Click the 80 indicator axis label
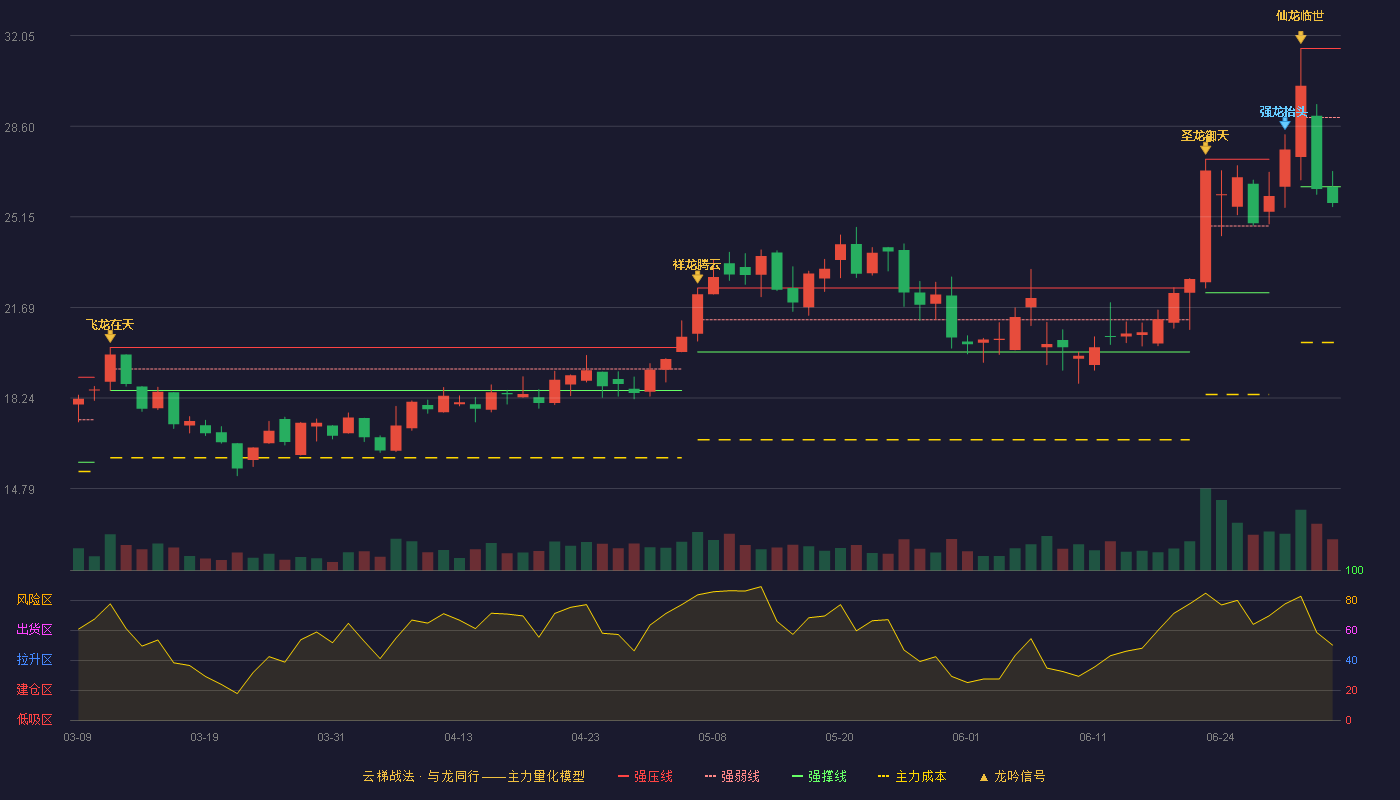The height and width of the screenshot is (800, 1400). click(x=1351, y=600)
